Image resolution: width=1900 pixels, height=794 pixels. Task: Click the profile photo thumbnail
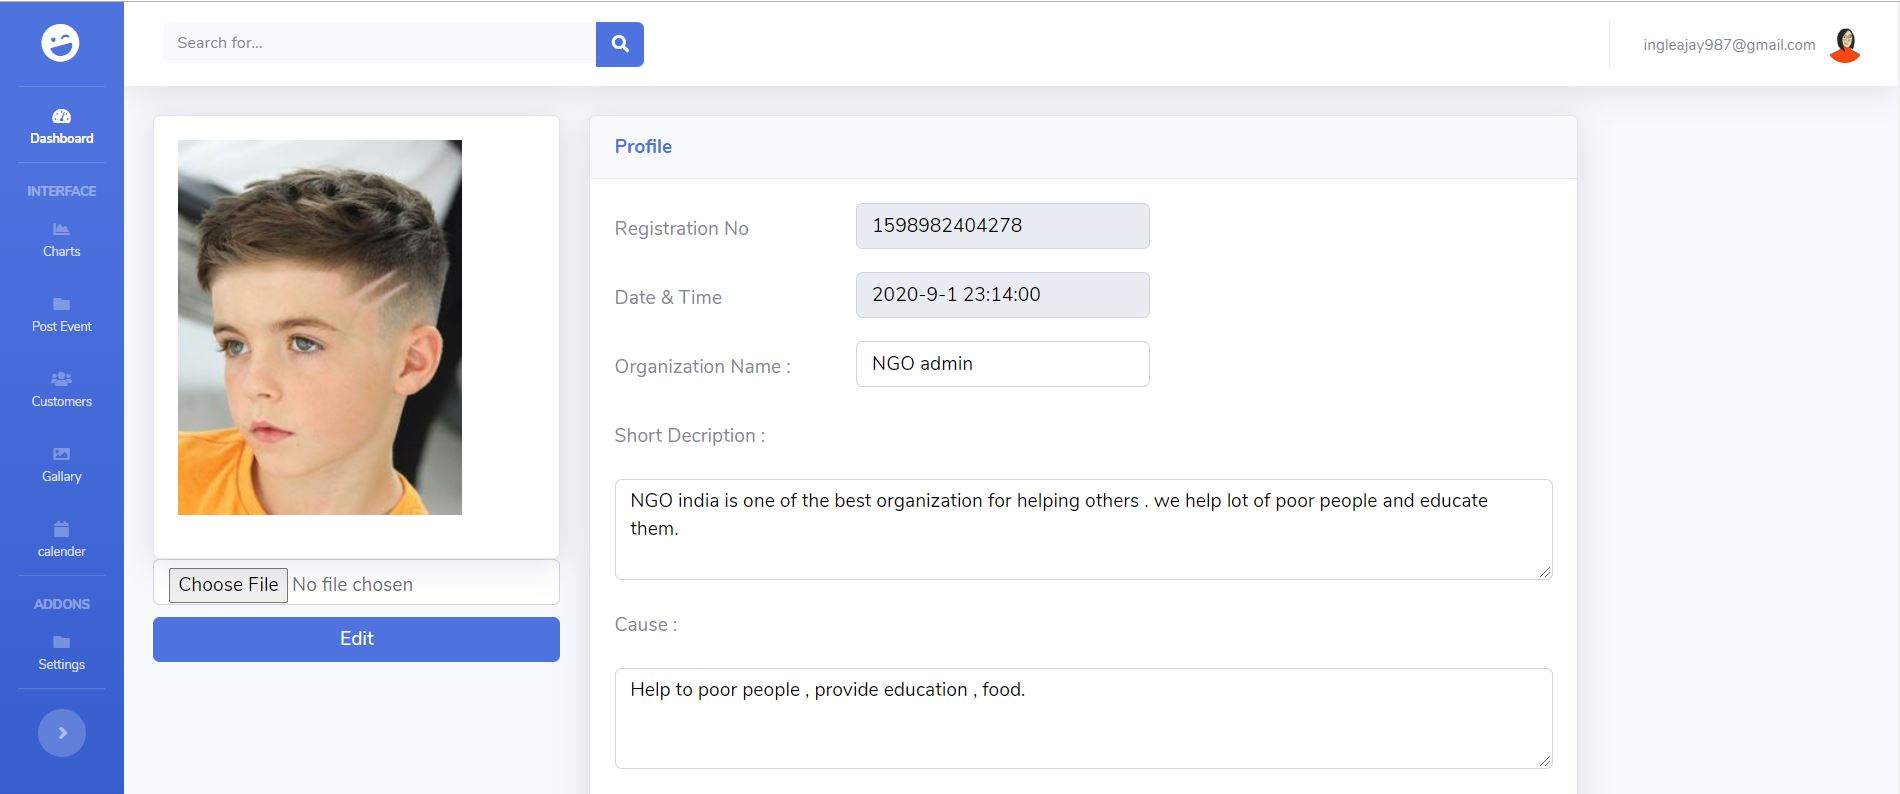tap(320, 327)
